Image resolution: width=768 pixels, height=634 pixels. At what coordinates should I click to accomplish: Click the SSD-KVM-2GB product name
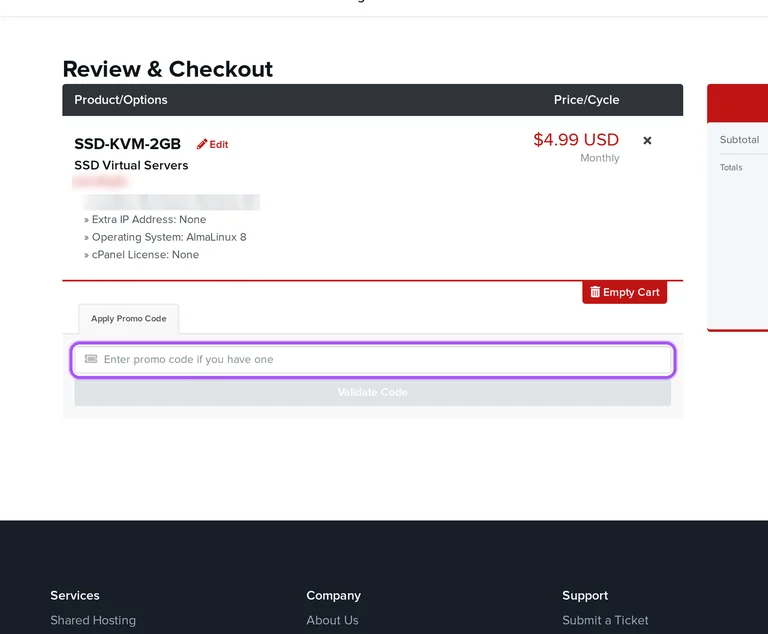pyautogui.click(x=127, y=144)
